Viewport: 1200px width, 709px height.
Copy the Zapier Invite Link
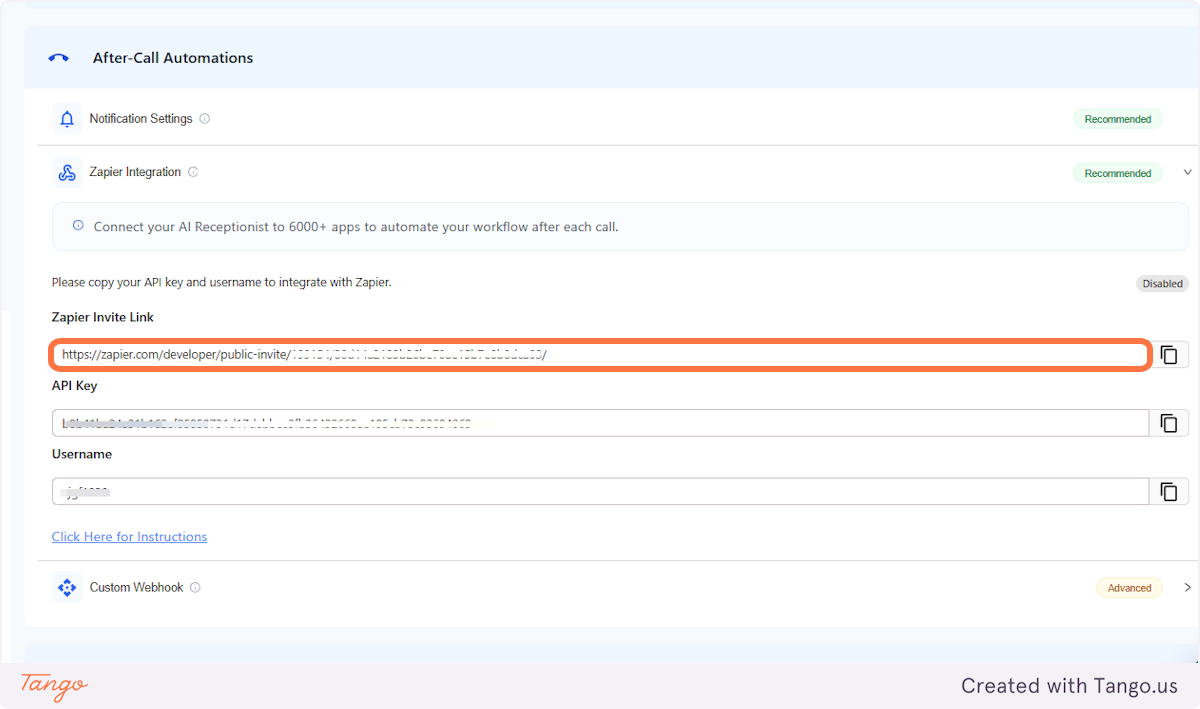pos(1168,355)
